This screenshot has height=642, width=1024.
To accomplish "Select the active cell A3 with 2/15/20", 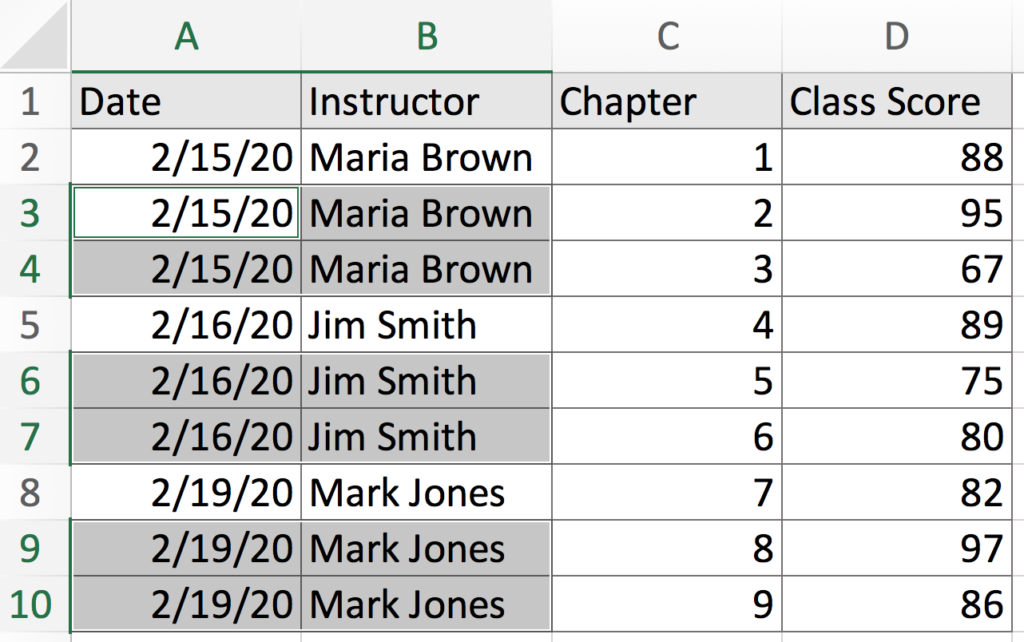I will 186,213.
